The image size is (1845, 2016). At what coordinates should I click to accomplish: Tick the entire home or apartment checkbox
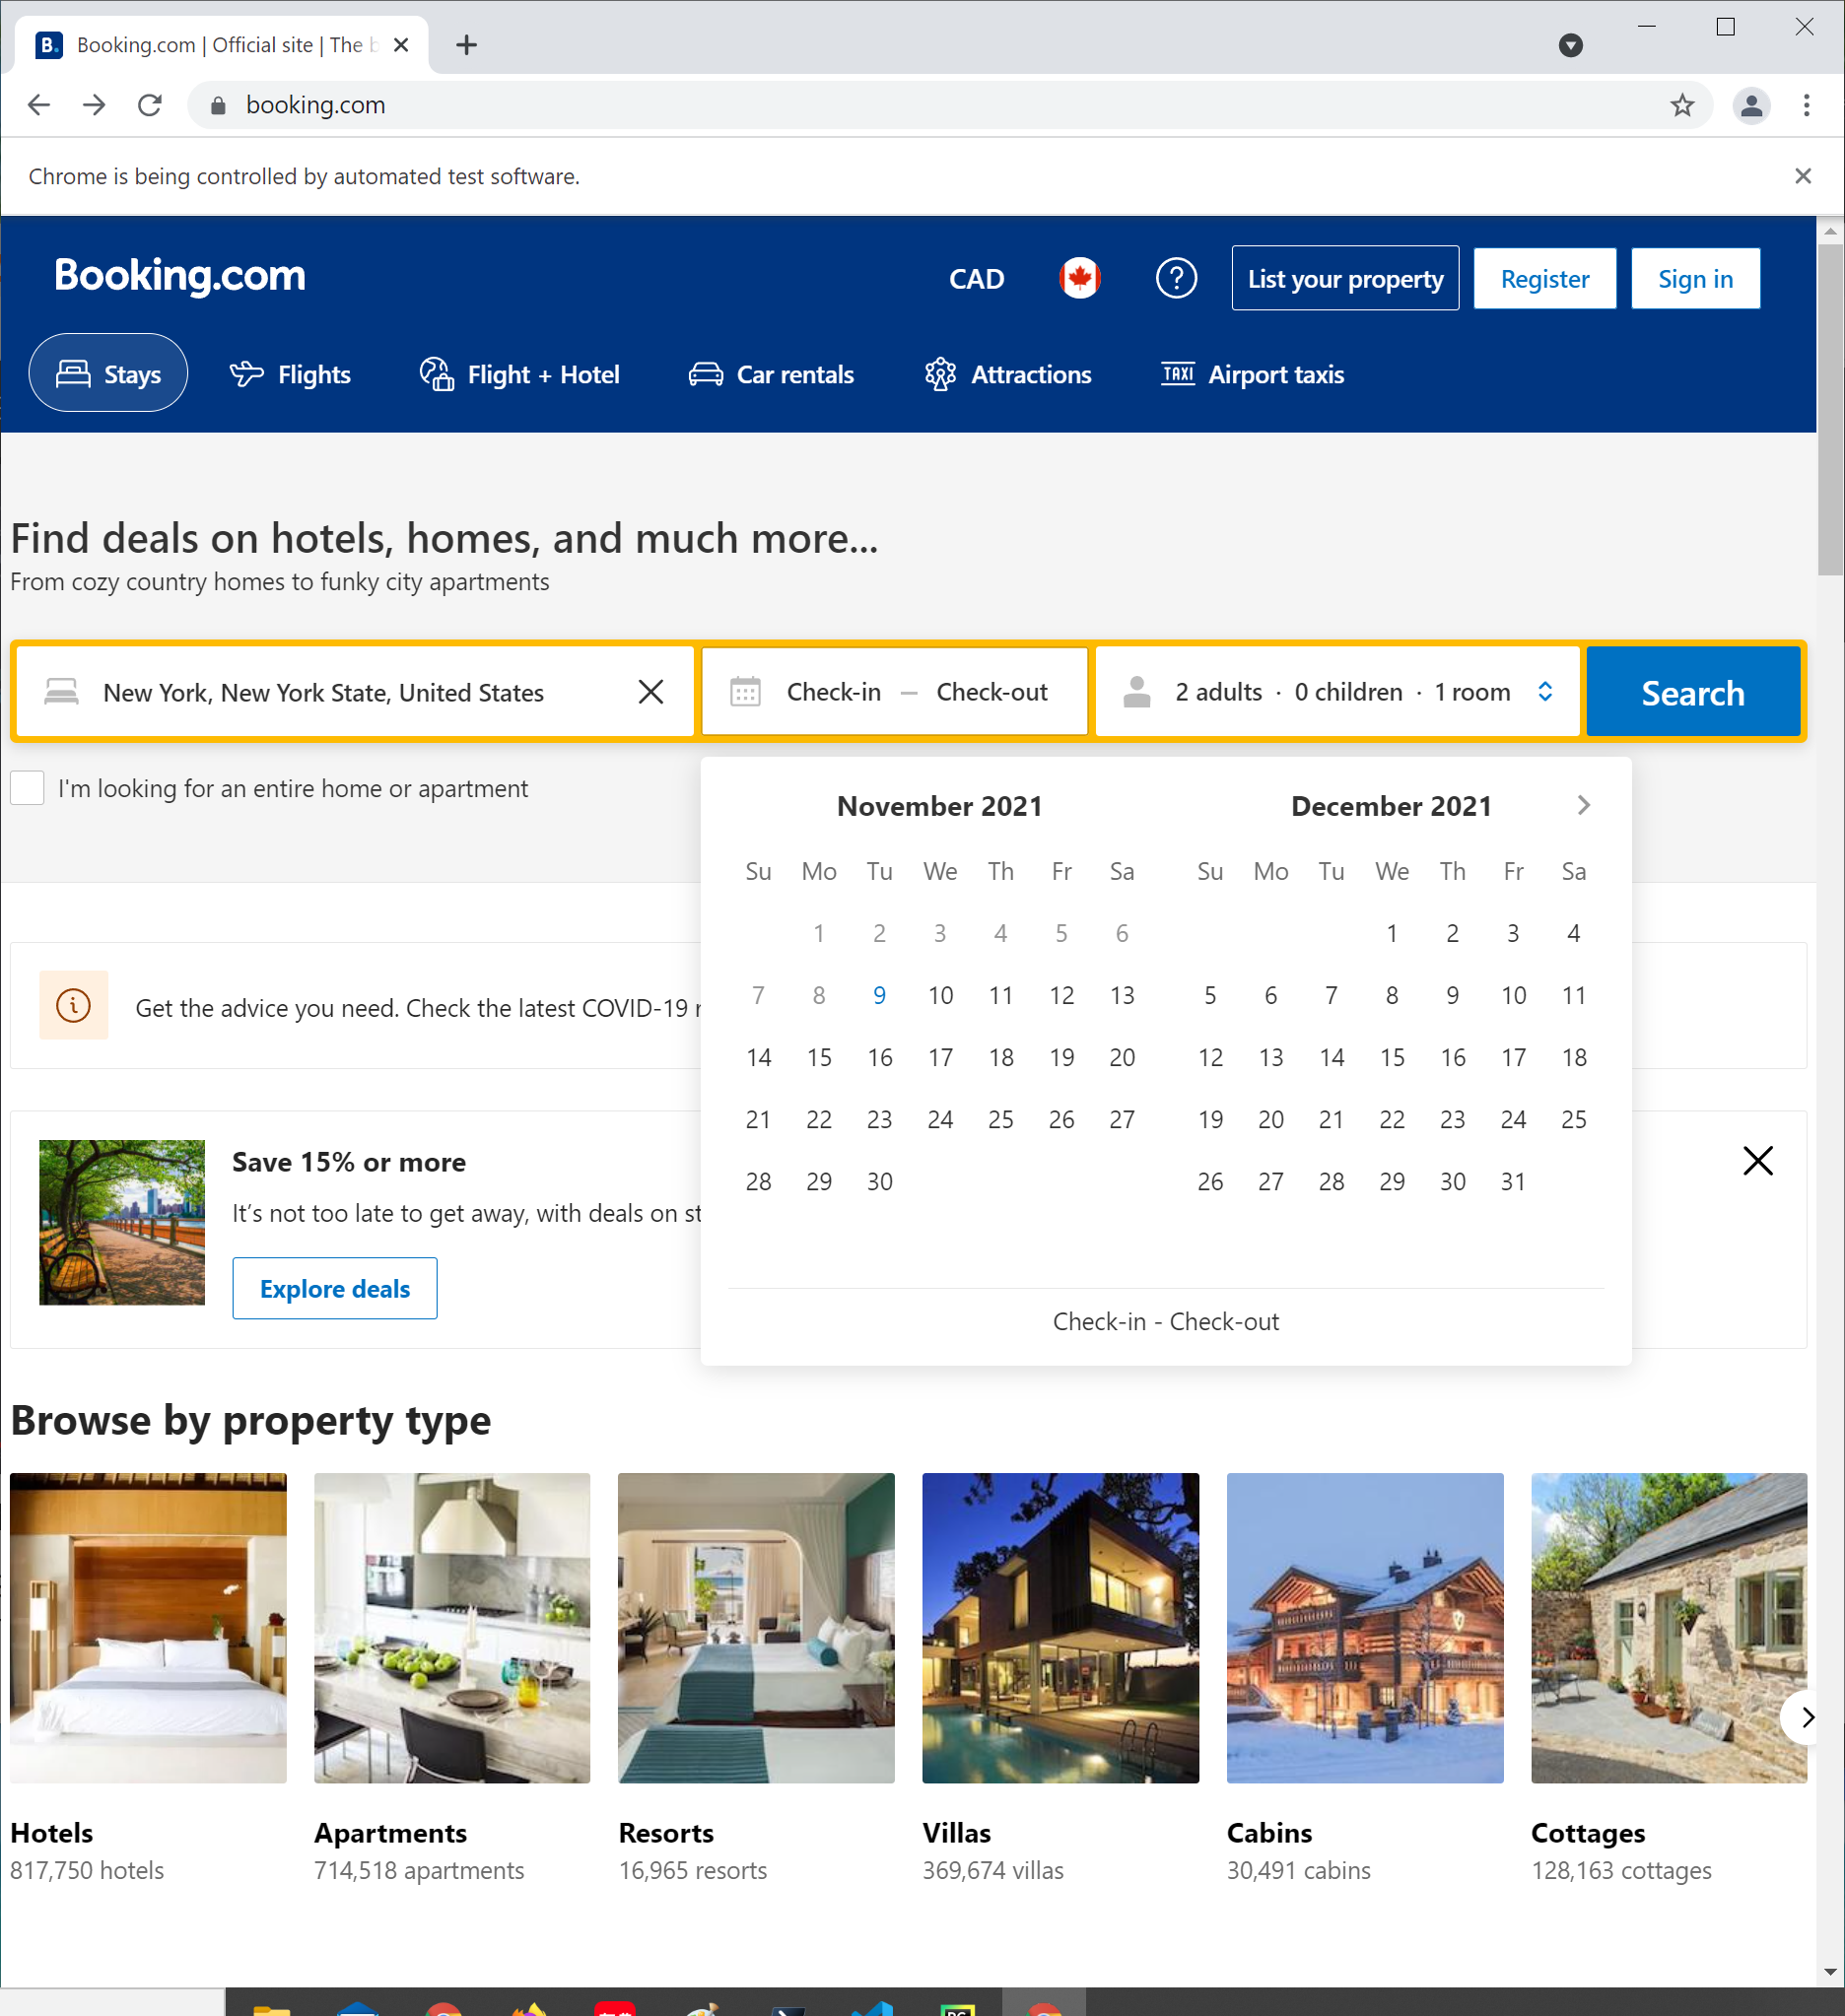coord(27,788)
